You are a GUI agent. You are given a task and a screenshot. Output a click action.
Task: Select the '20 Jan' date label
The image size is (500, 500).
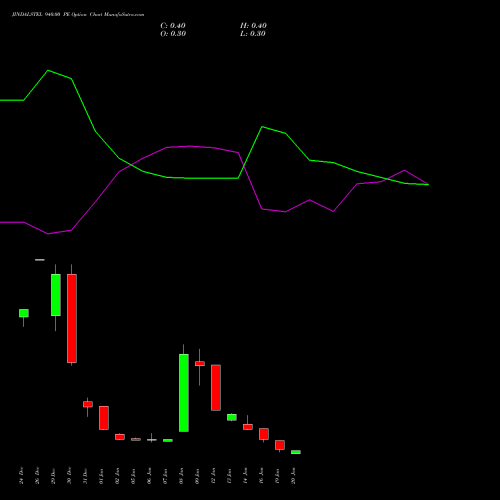pos(294,475)
